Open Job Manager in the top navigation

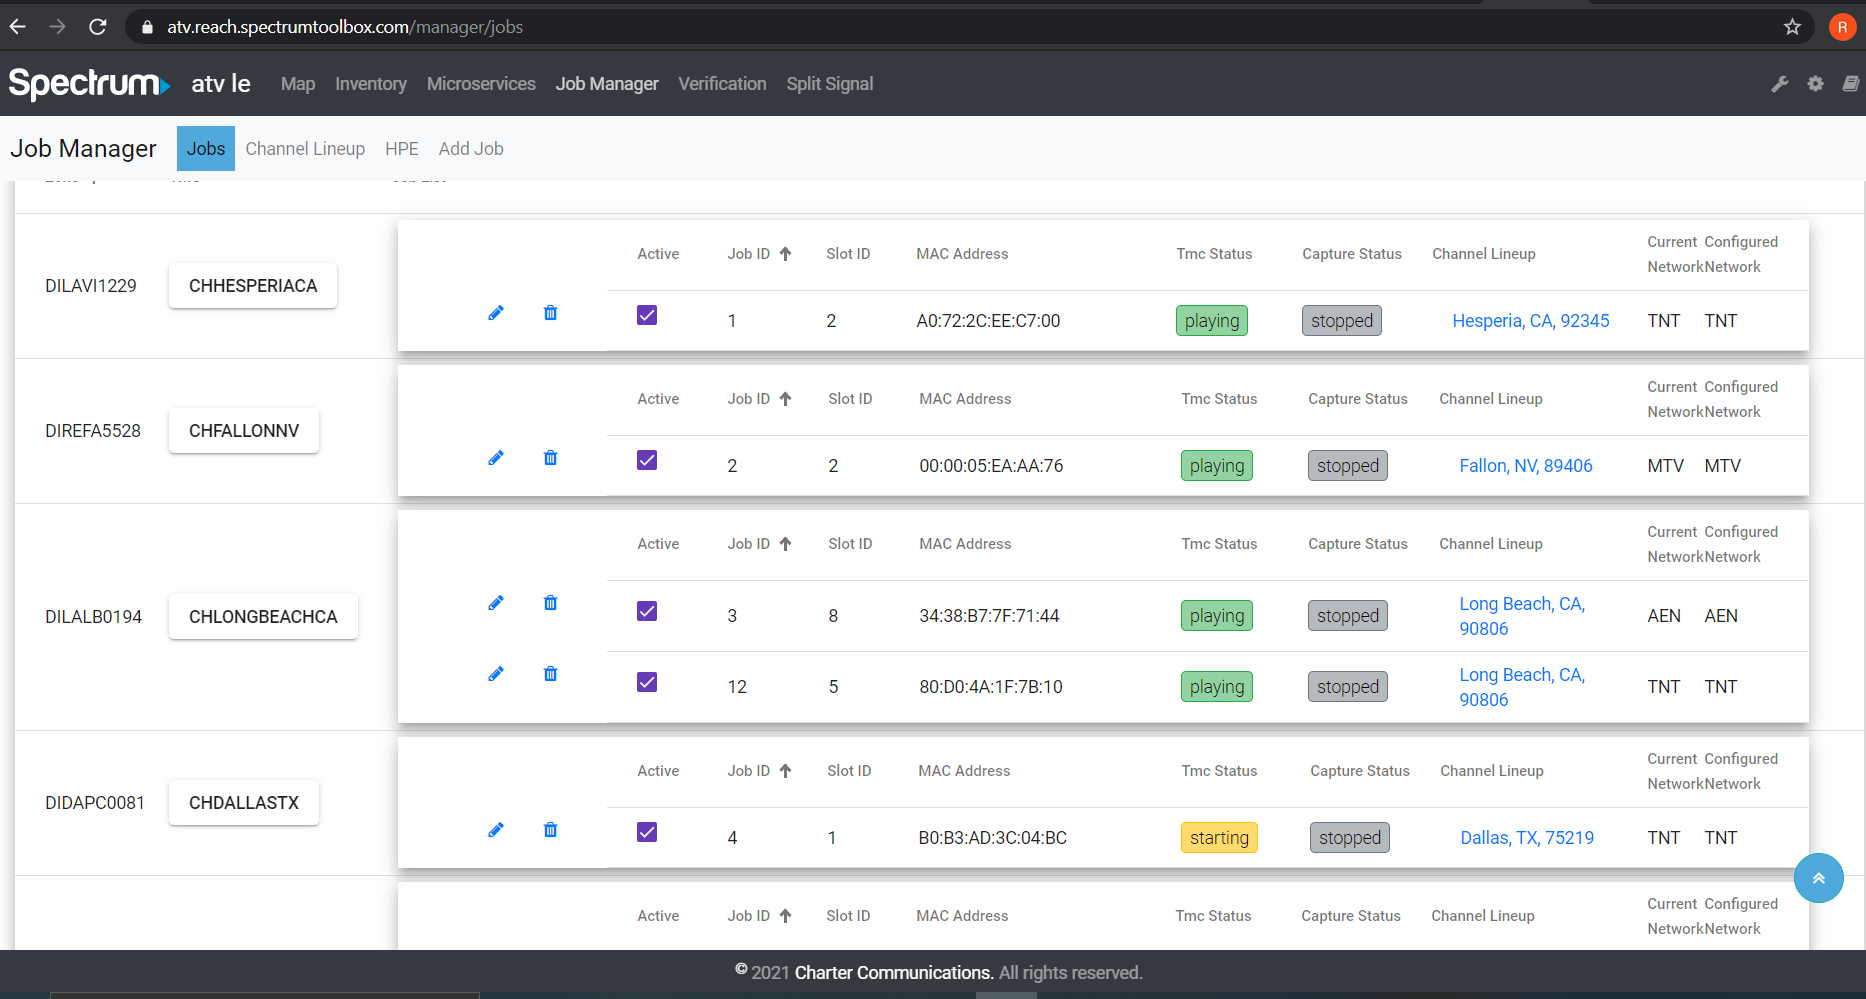click(x=607, y=84)
